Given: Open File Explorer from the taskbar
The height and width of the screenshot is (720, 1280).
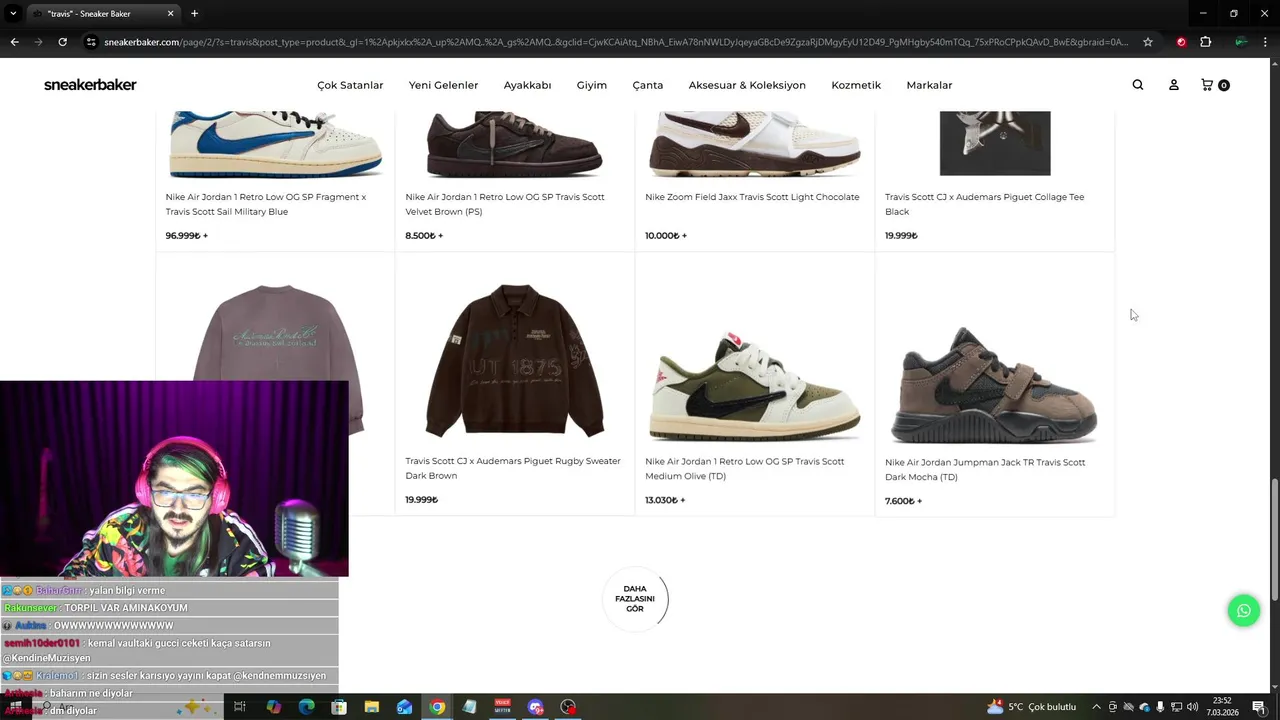Looking at the screenshot, I should 371,707.
